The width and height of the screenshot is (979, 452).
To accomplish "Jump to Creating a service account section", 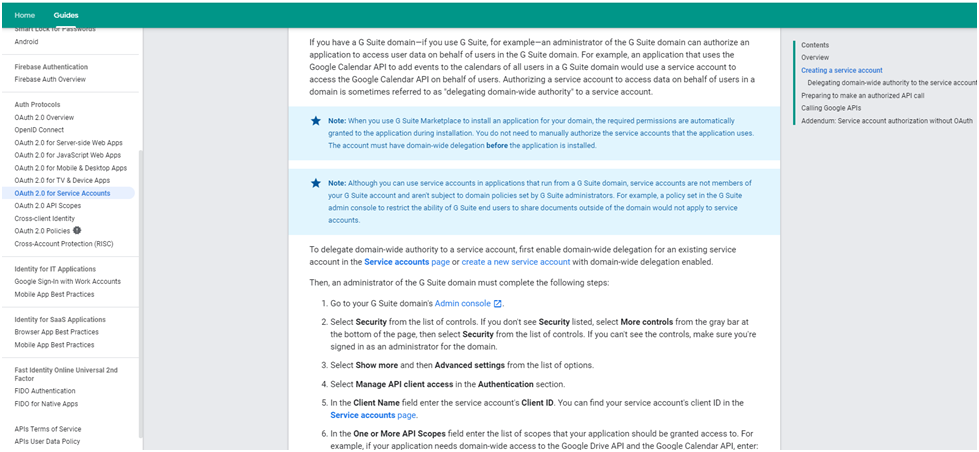I will [842, 71].
